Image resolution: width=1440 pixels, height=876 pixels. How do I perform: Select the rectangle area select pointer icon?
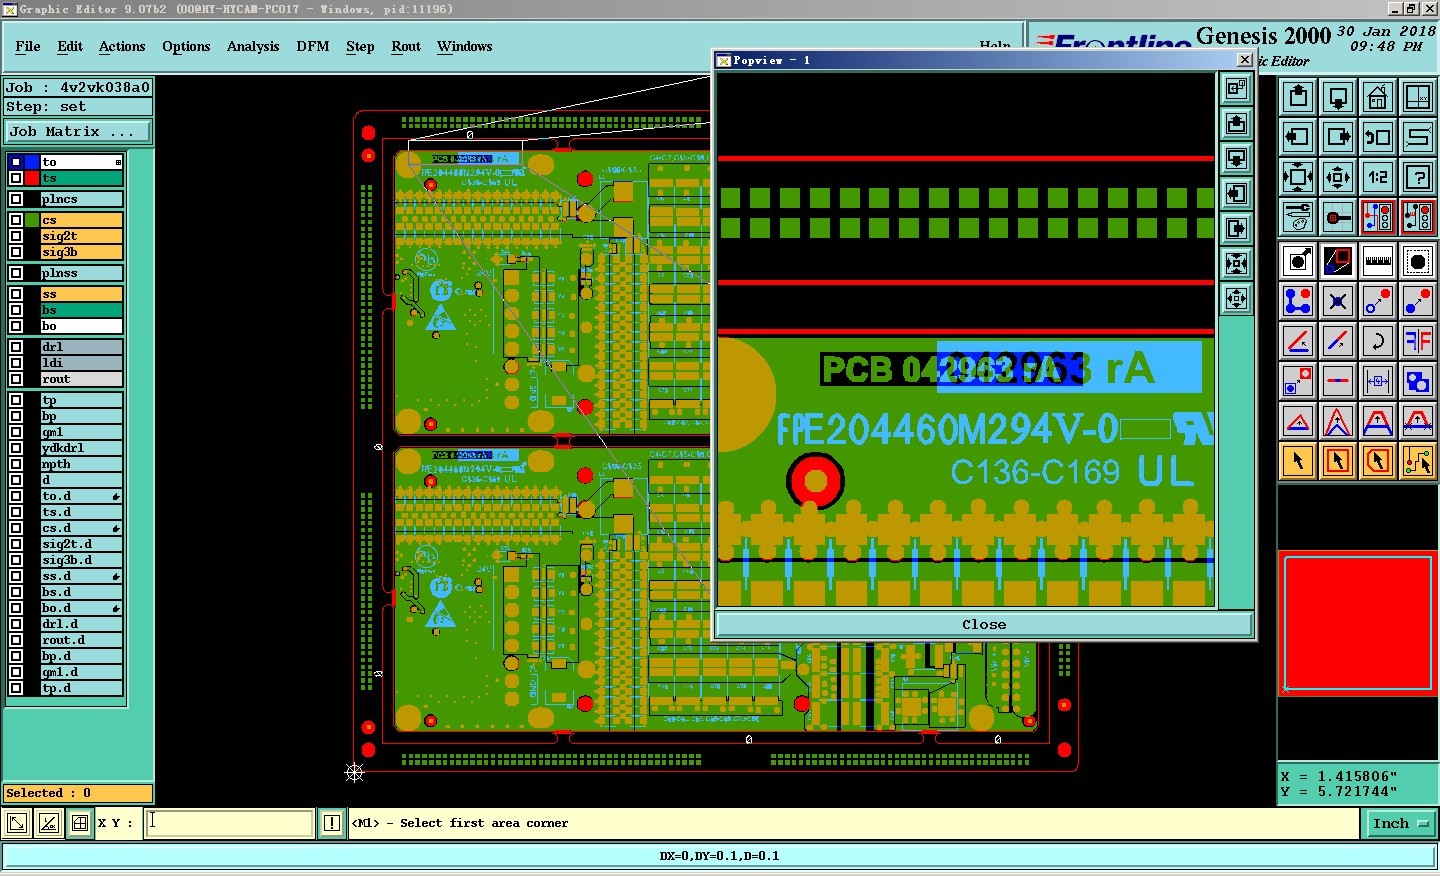click(x=1338, y=461)
